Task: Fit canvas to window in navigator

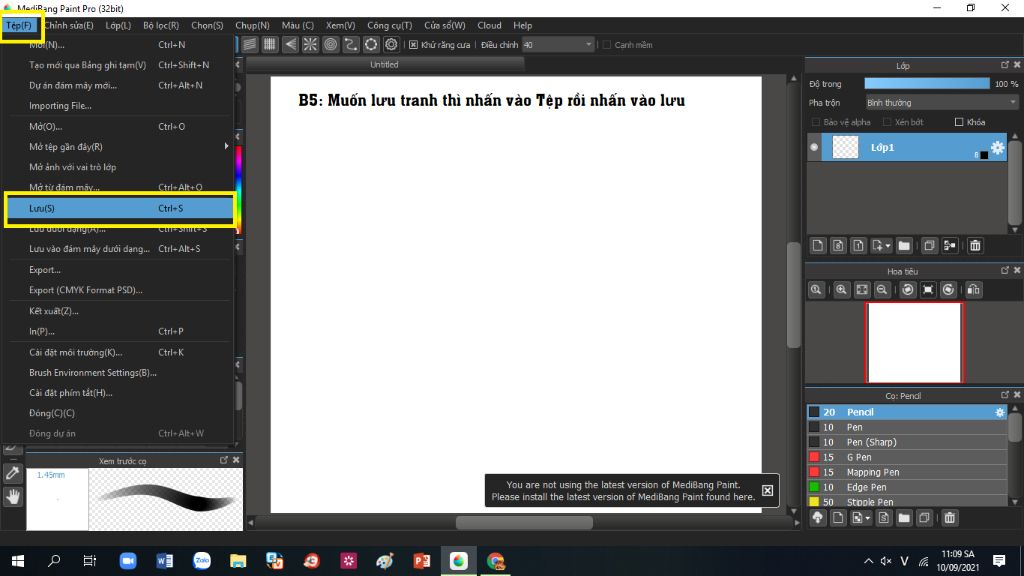Action: pos(862,290)
